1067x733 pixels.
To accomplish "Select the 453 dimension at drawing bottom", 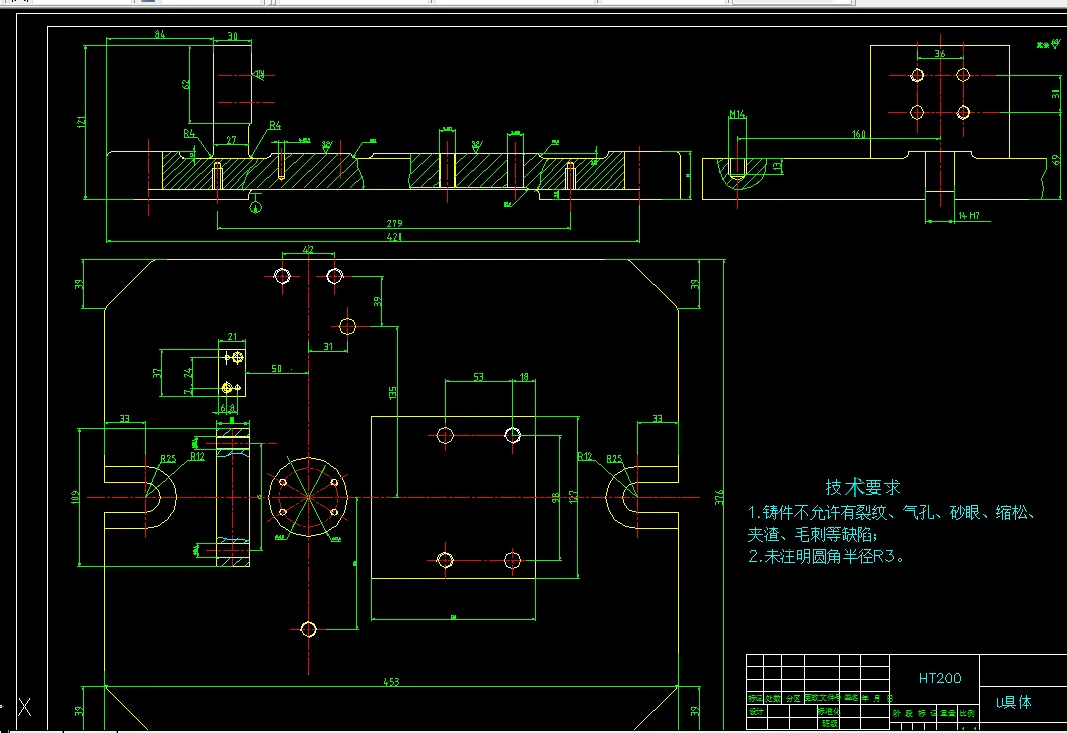I will click(390, 679).
